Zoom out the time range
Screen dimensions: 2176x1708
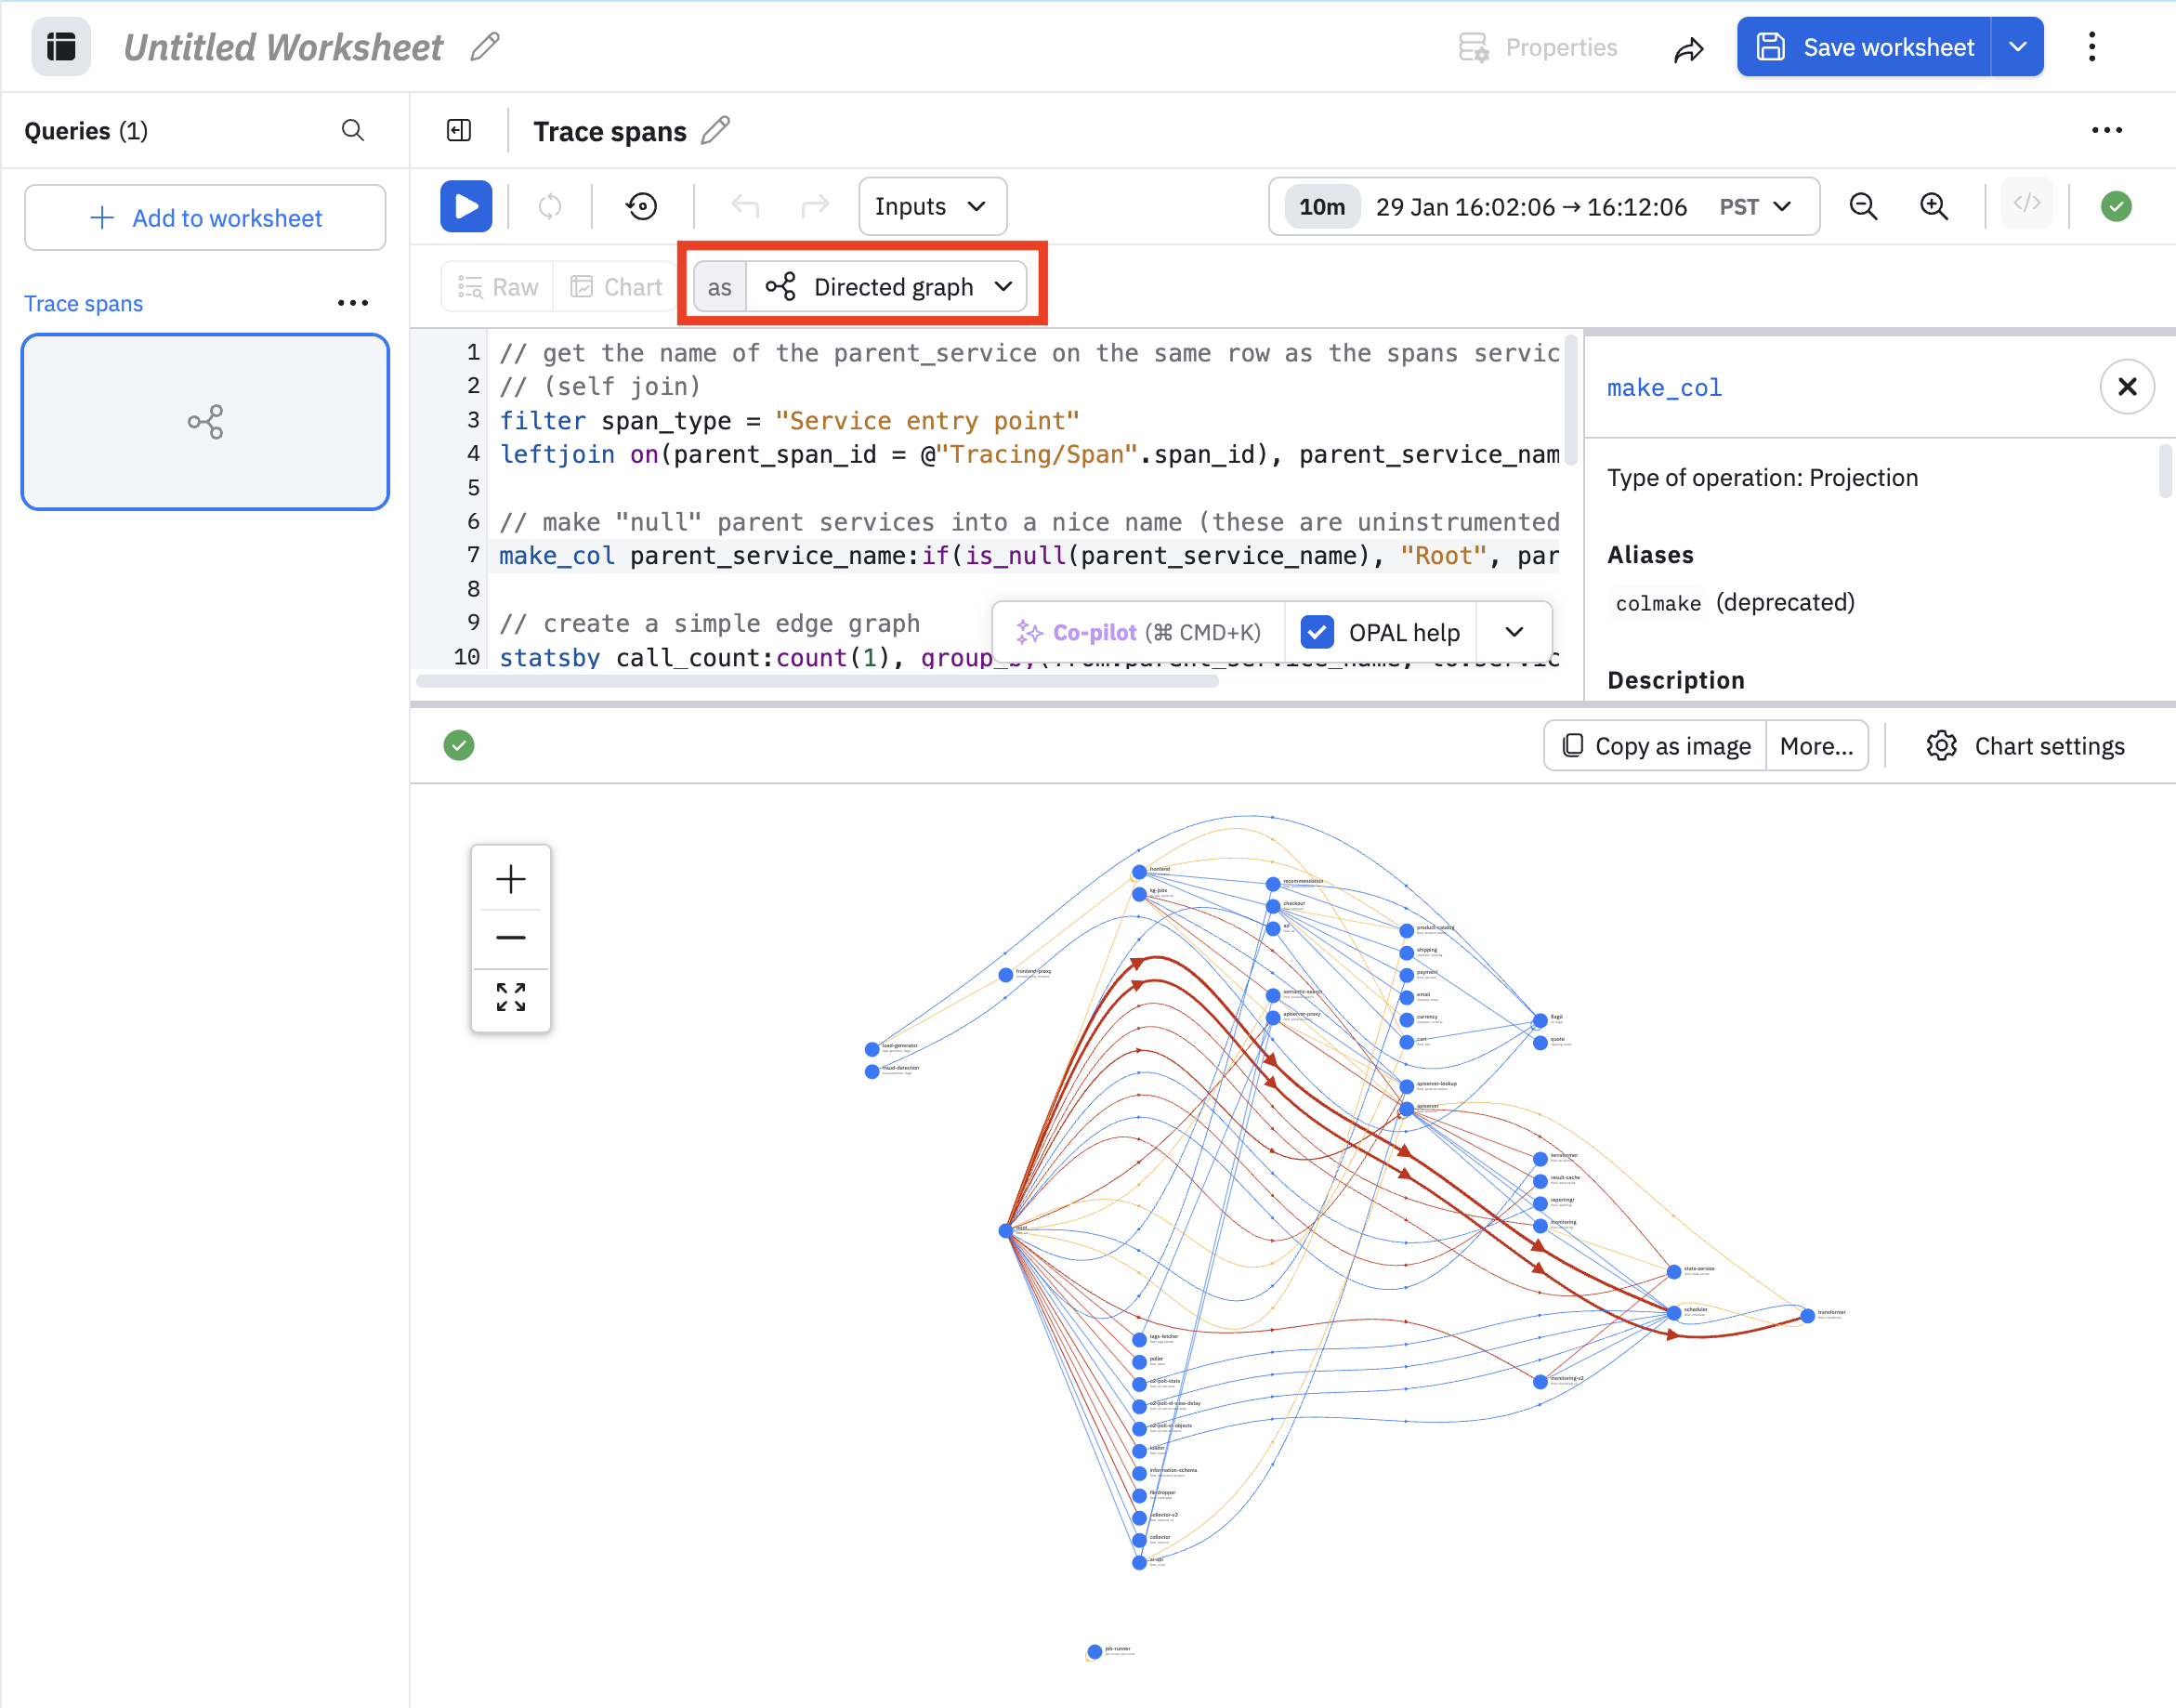pos(1863,206)
